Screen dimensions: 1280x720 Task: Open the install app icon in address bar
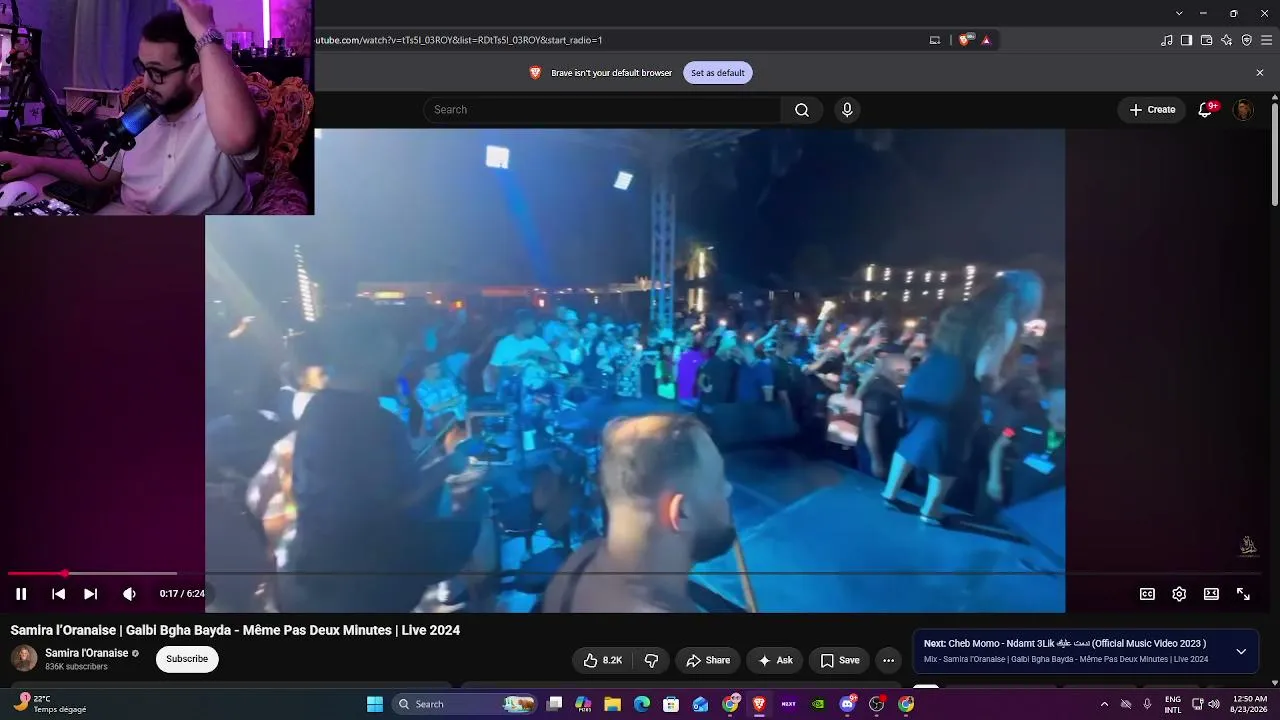point(935,40)
